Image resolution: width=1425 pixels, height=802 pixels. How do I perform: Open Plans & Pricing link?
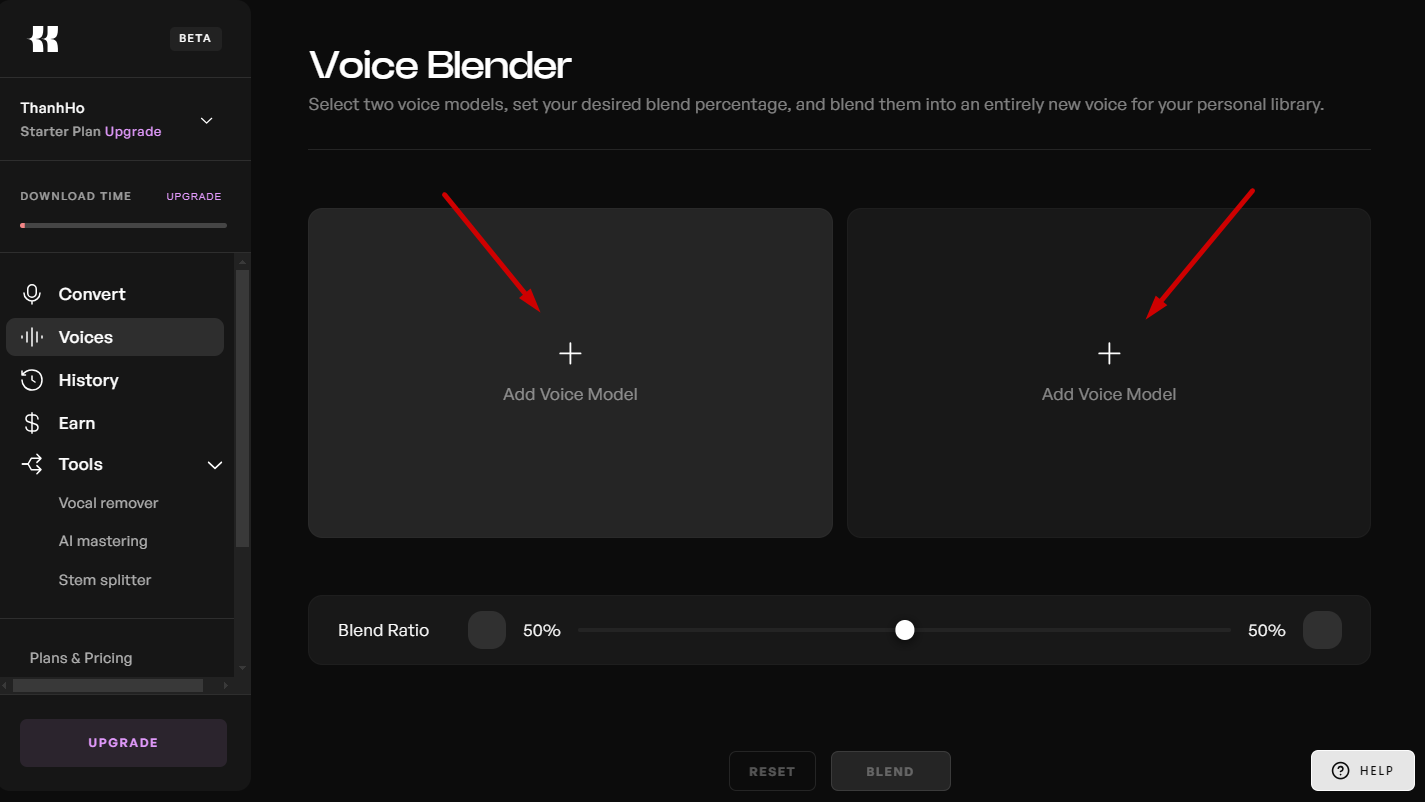(x=81, y=658)
